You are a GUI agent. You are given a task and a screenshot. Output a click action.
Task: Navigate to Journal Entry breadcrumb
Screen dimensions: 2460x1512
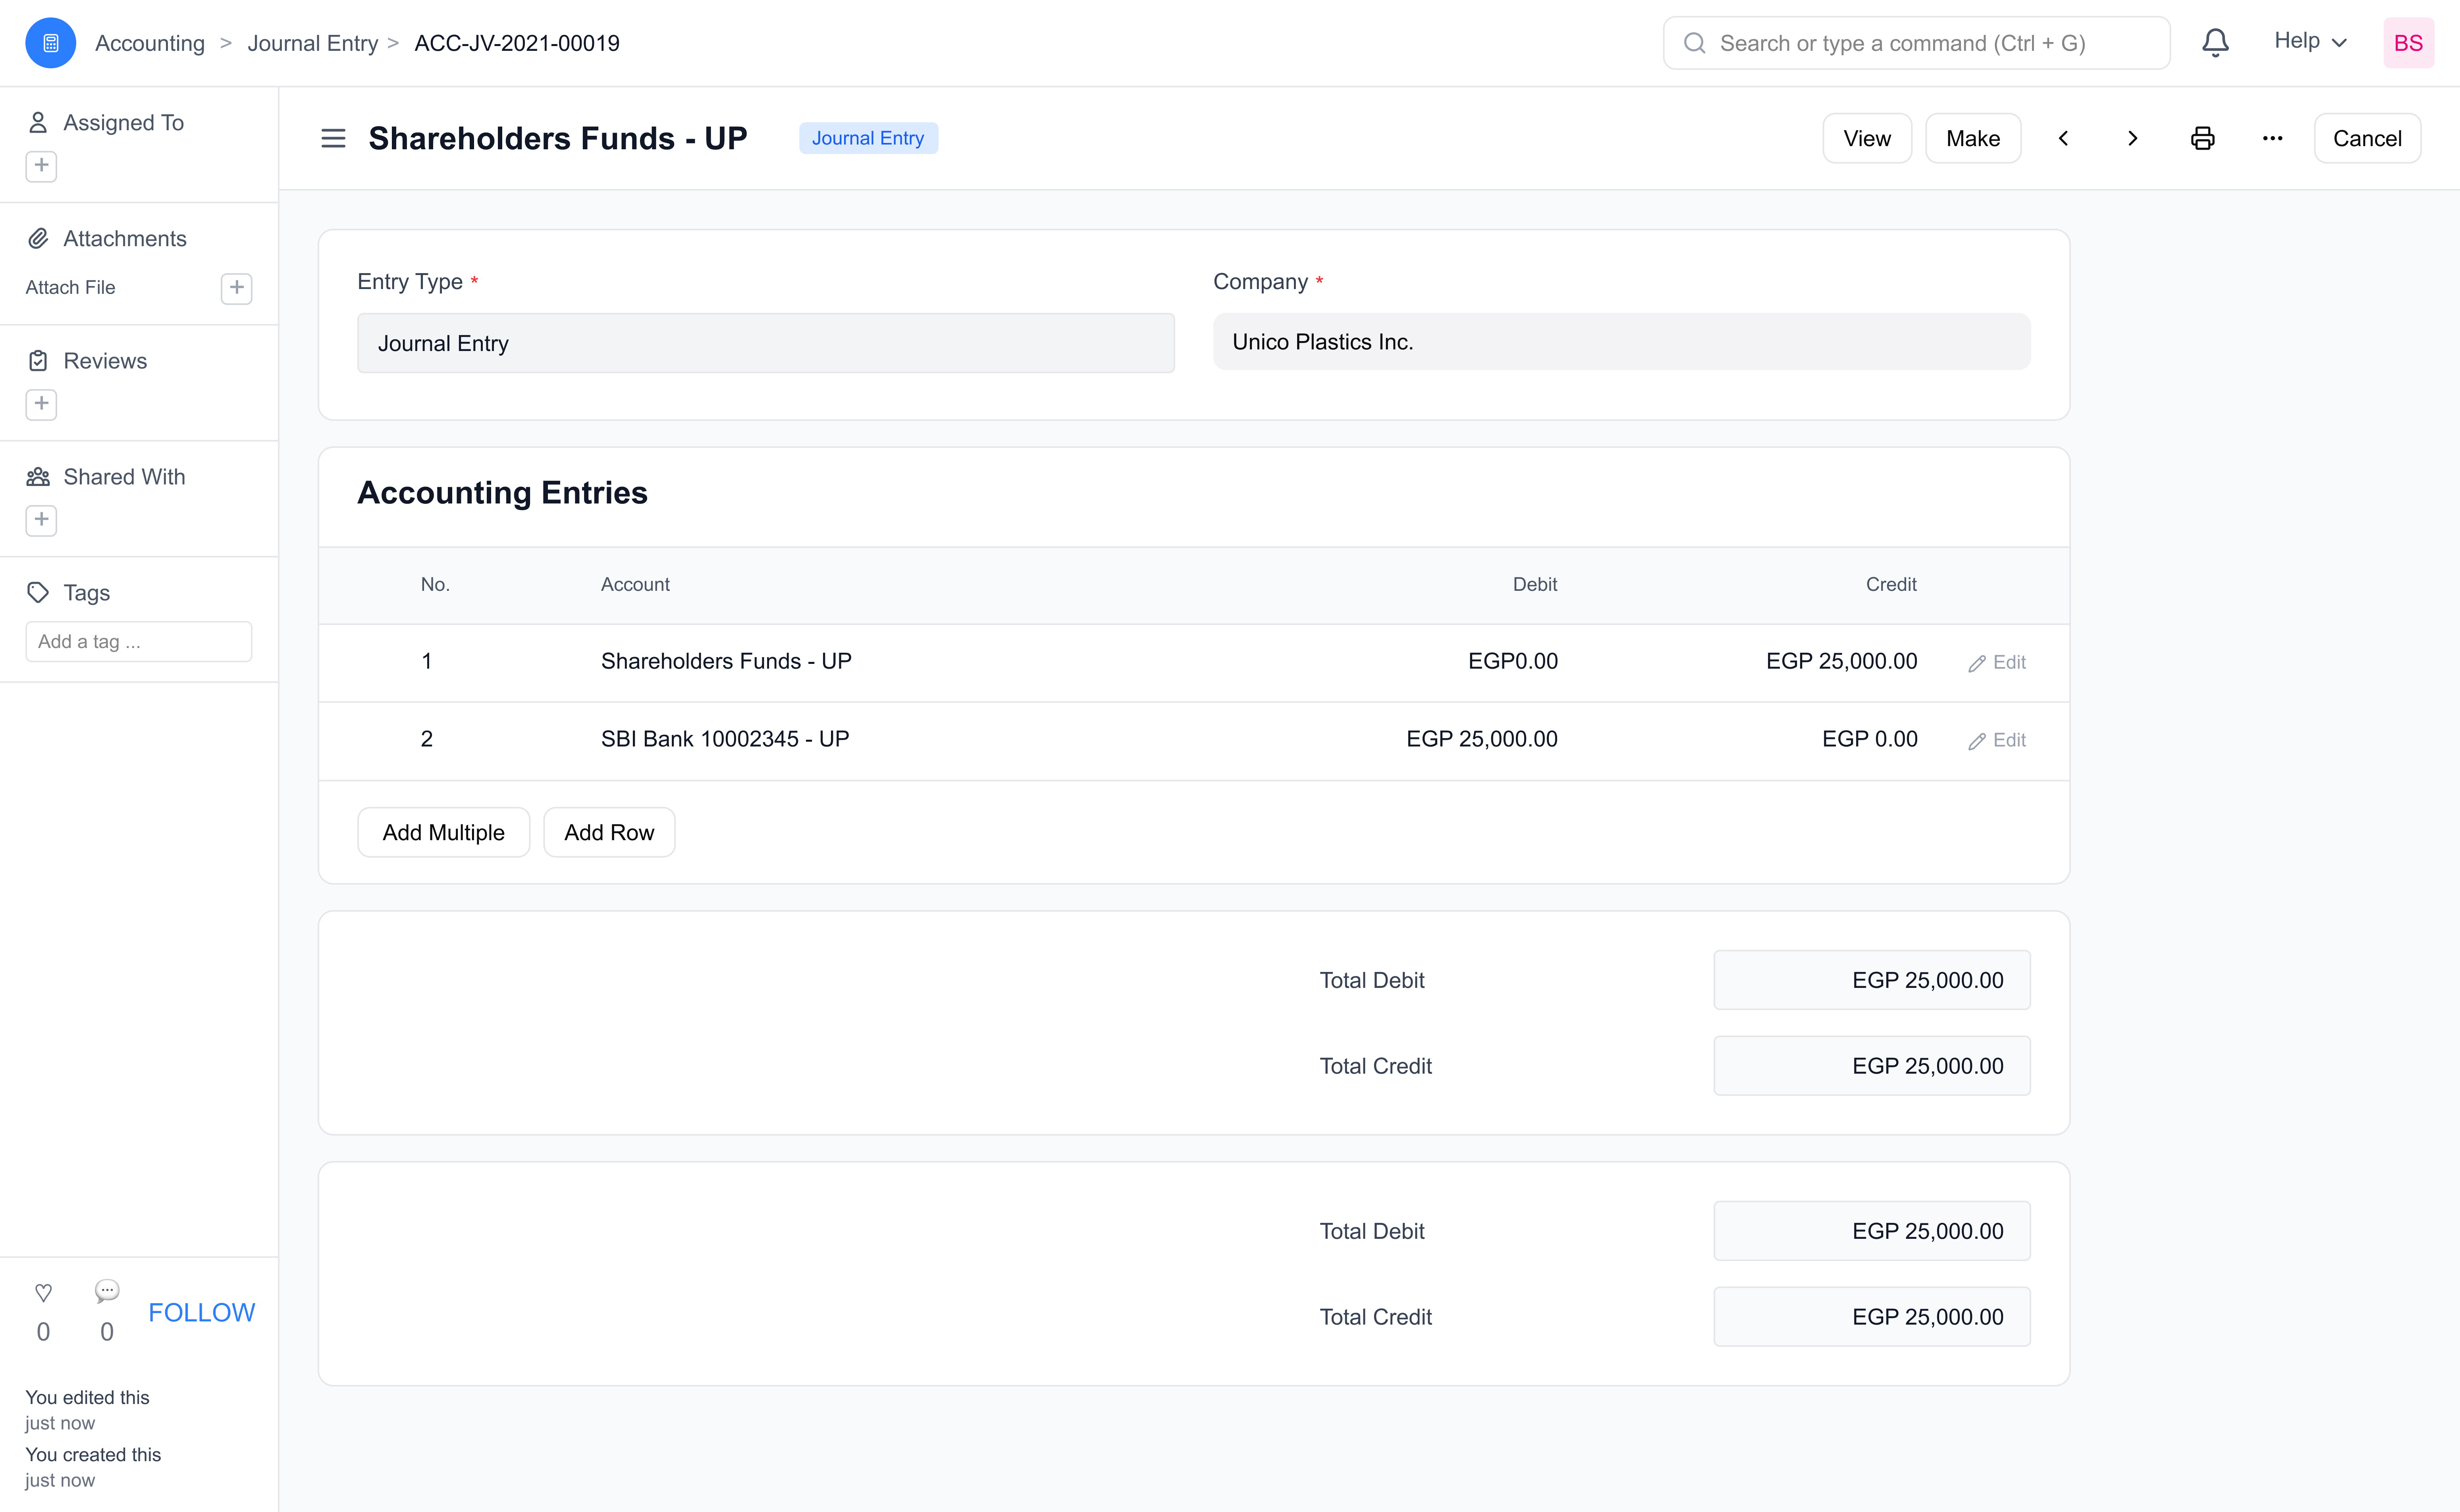point(312,43)
